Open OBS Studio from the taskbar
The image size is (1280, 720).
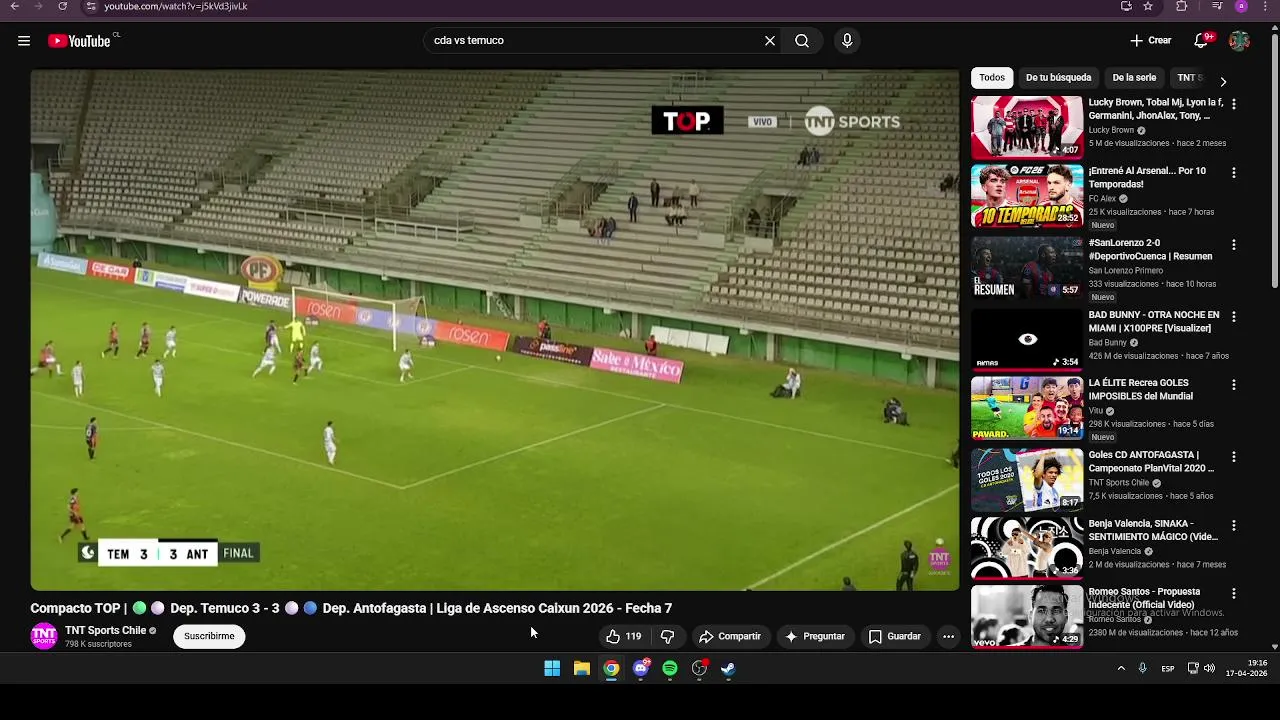click(699, 668)
